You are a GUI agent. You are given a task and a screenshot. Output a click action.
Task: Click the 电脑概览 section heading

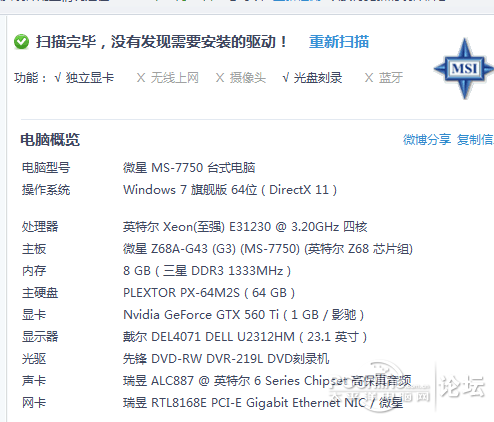50,140
